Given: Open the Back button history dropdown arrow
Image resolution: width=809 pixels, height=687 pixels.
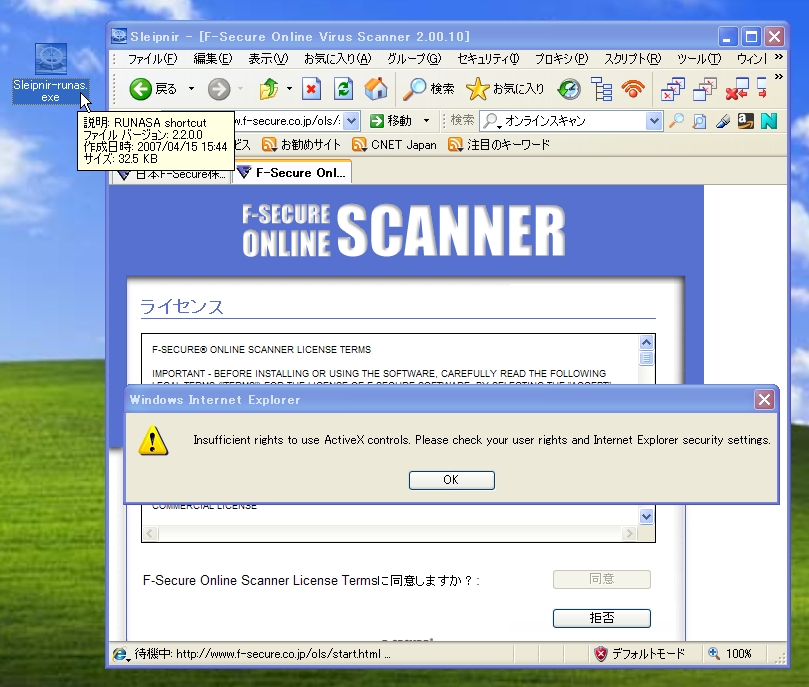Looking at the screenshot, I should (191, 89).
